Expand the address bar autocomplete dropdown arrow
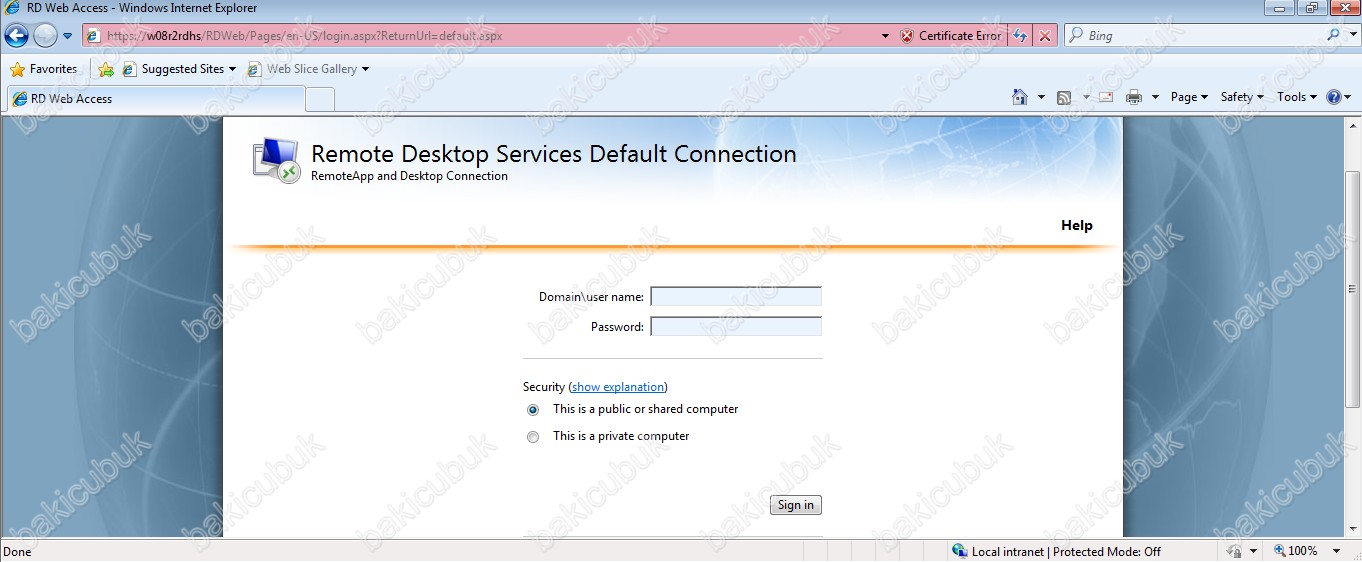Viewport: 1362px width, 562px height. point(885,36)
